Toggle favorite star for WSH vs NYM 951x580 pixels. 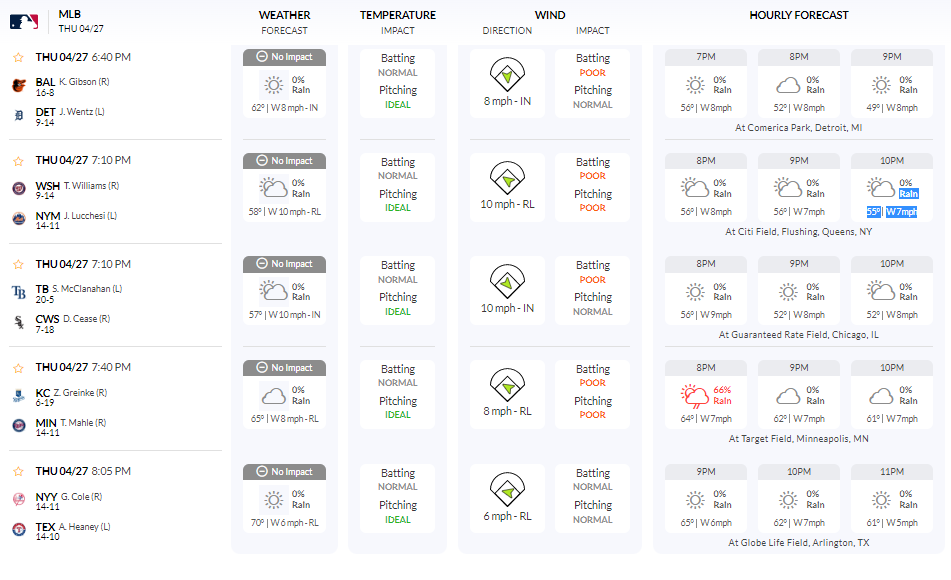click(x=19, y=160)
